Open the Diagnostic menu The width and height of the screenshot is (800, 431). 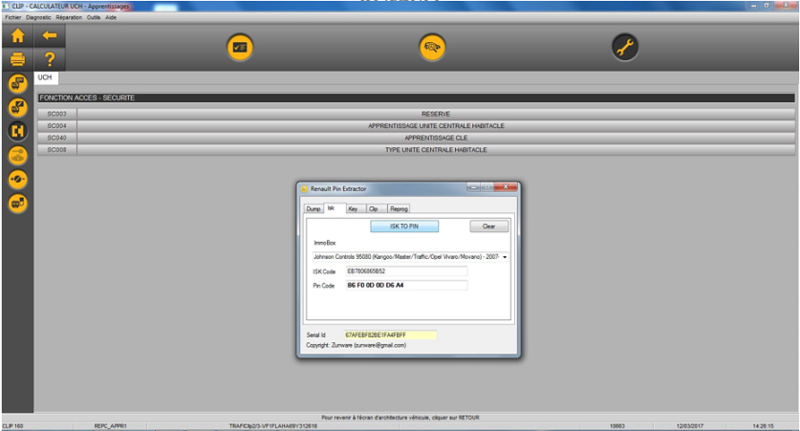point(39,17)
